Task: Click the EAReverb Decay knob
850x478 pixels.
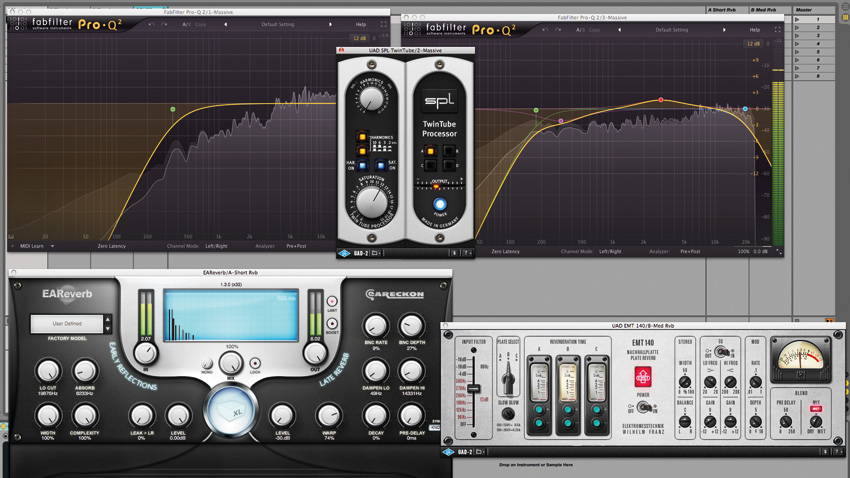Action: click(x=376, y=416)
